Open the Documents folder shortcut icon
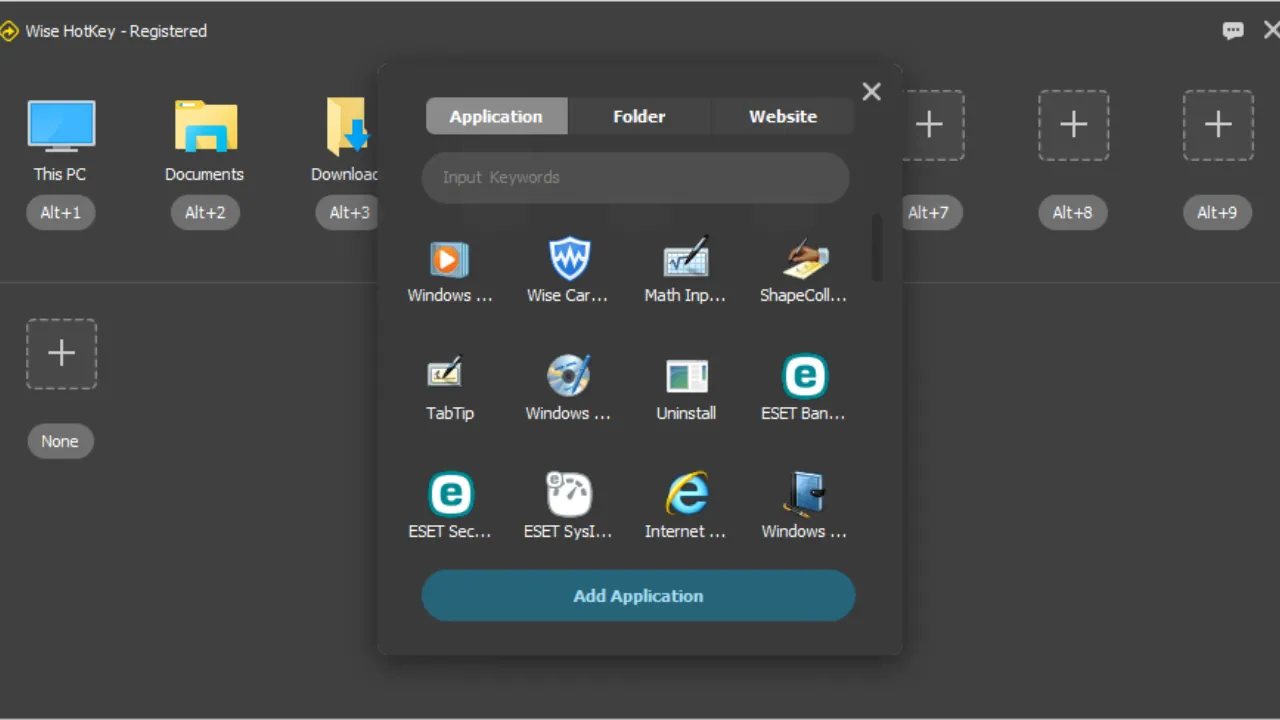This screenshot has width=1280, height=720. pos(206,127)
